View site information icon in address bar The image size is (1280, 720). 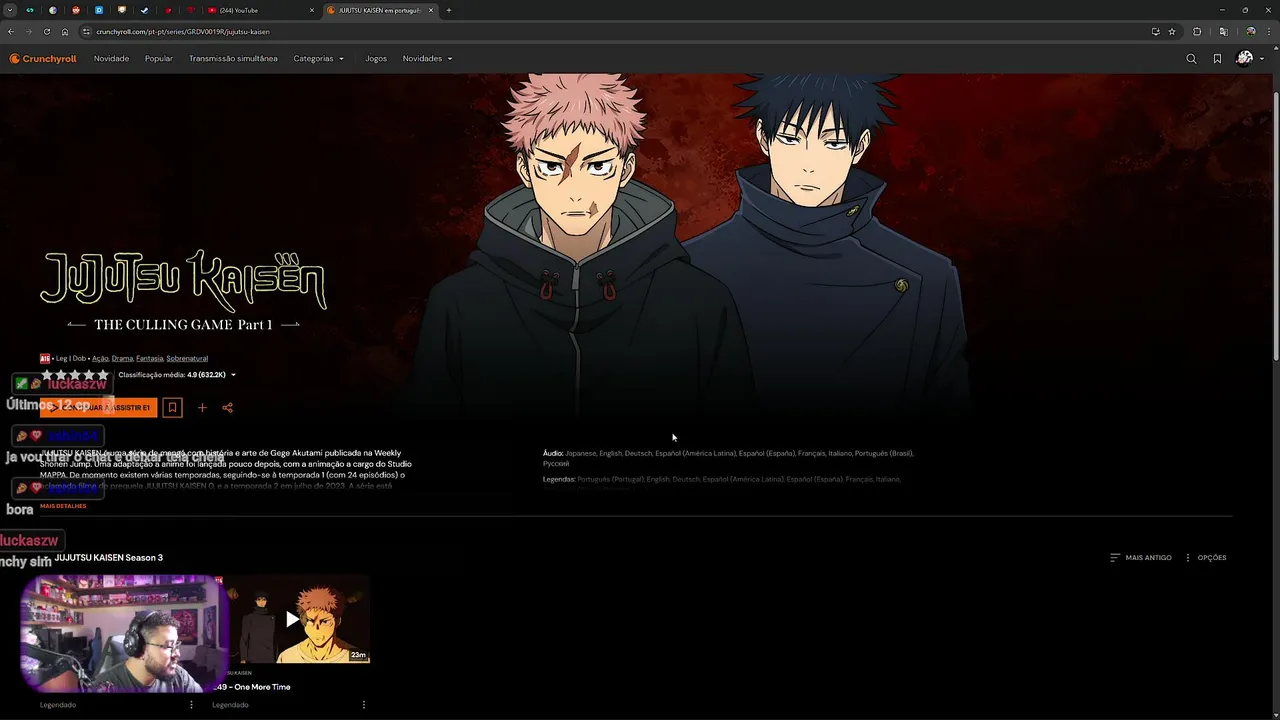87,31
